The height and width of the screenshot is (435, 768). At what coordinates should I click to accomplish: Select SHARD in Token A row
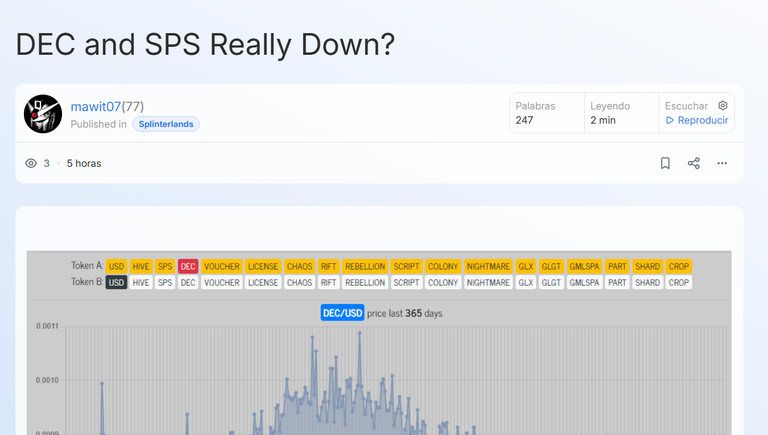click(648, 266)
